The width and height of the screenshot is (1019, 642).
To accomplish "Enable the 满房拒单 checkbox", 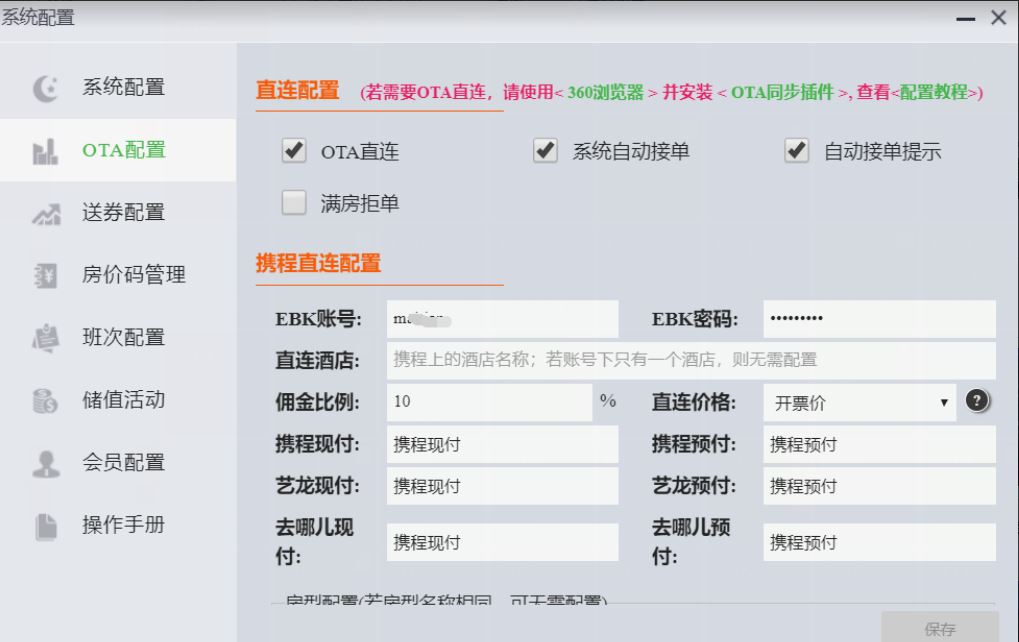I will (294, 204).
